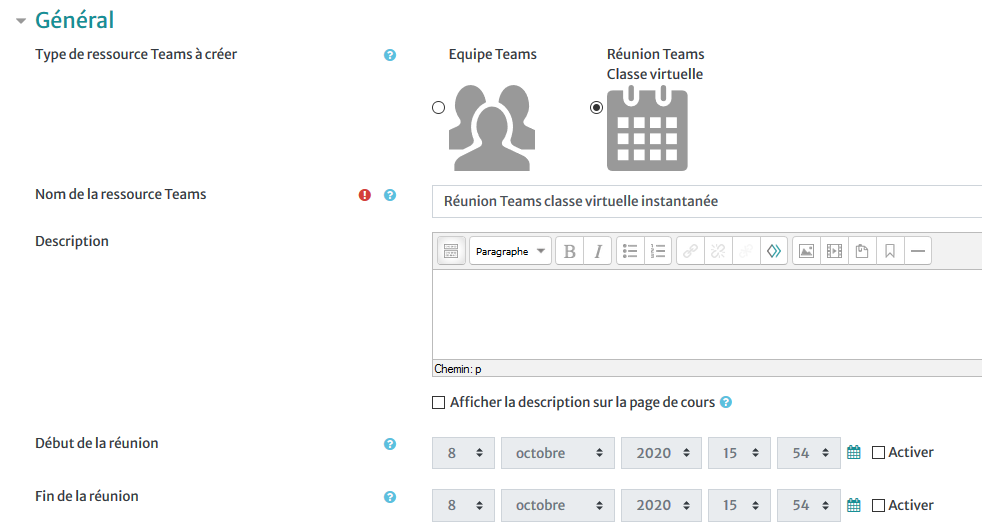Select the Equipe Teams radio option
The height and width of the screenshot is (528, 982).
pyautogui.click(x=438, y=108)
